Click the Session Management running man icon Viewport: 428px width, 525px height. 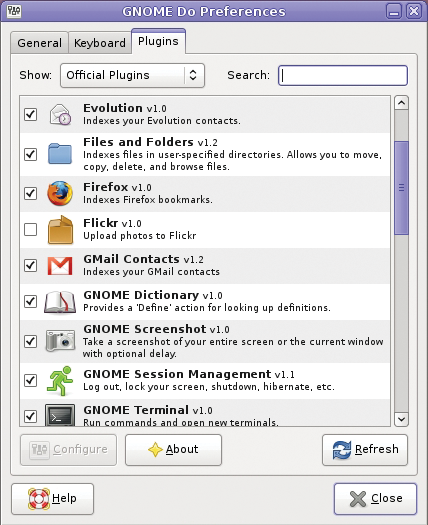tap(60, 381)
